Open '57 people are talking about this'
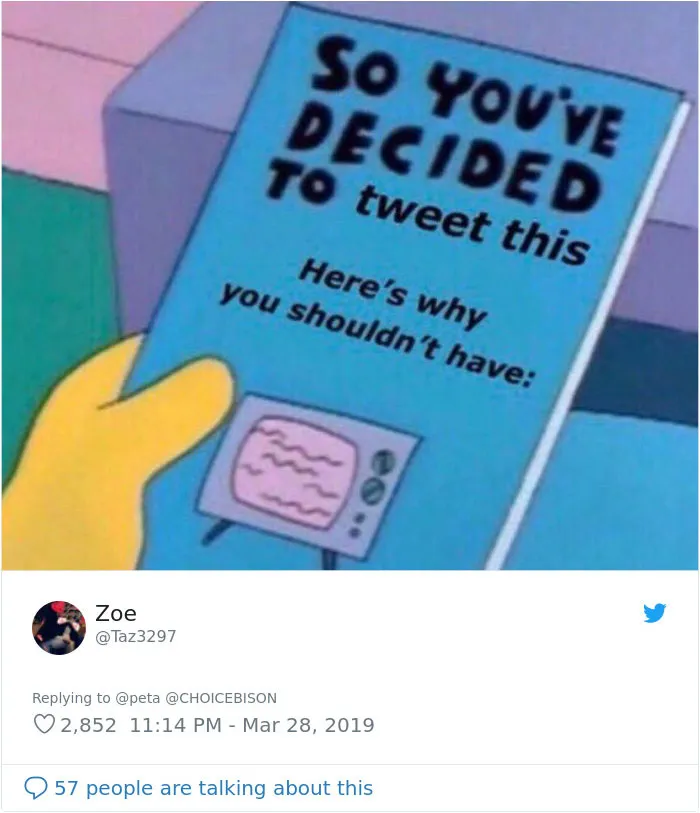Image resolution: width=700 pixels, height=813 pixels. [x=214, y=788]
